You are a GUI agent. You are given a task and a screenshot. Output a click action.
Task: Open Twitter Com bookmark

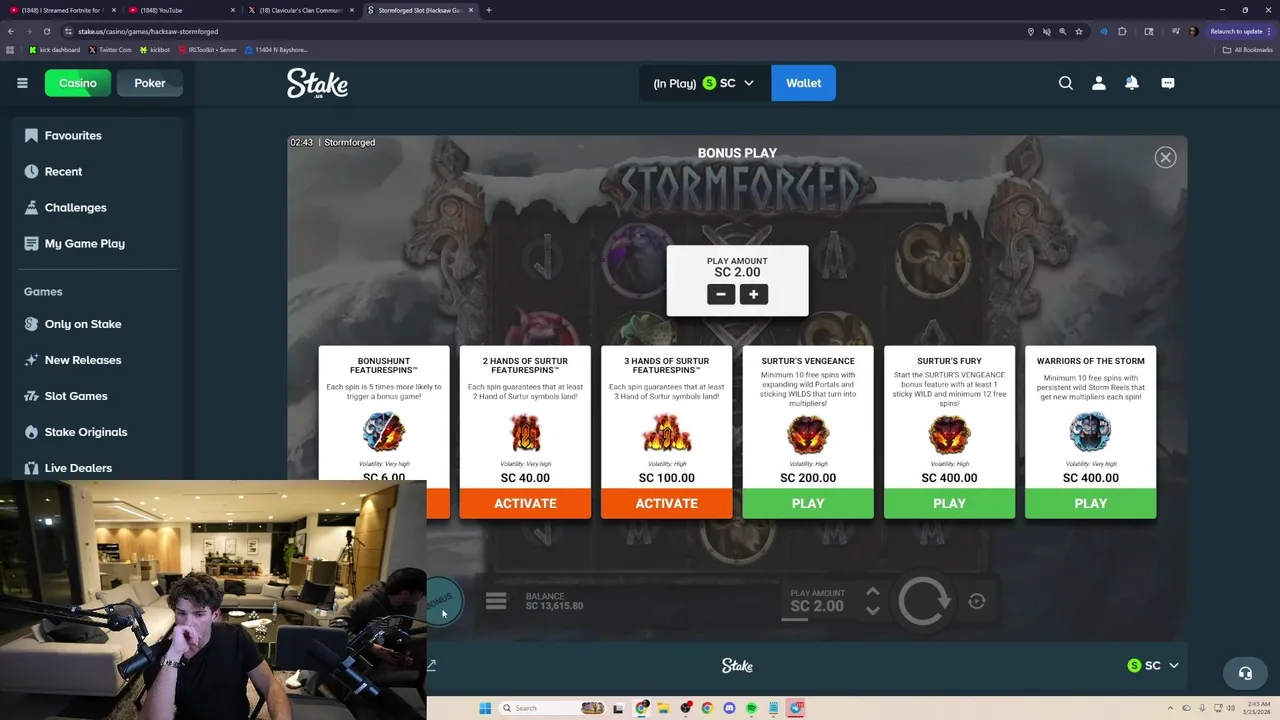click(110, 49)
